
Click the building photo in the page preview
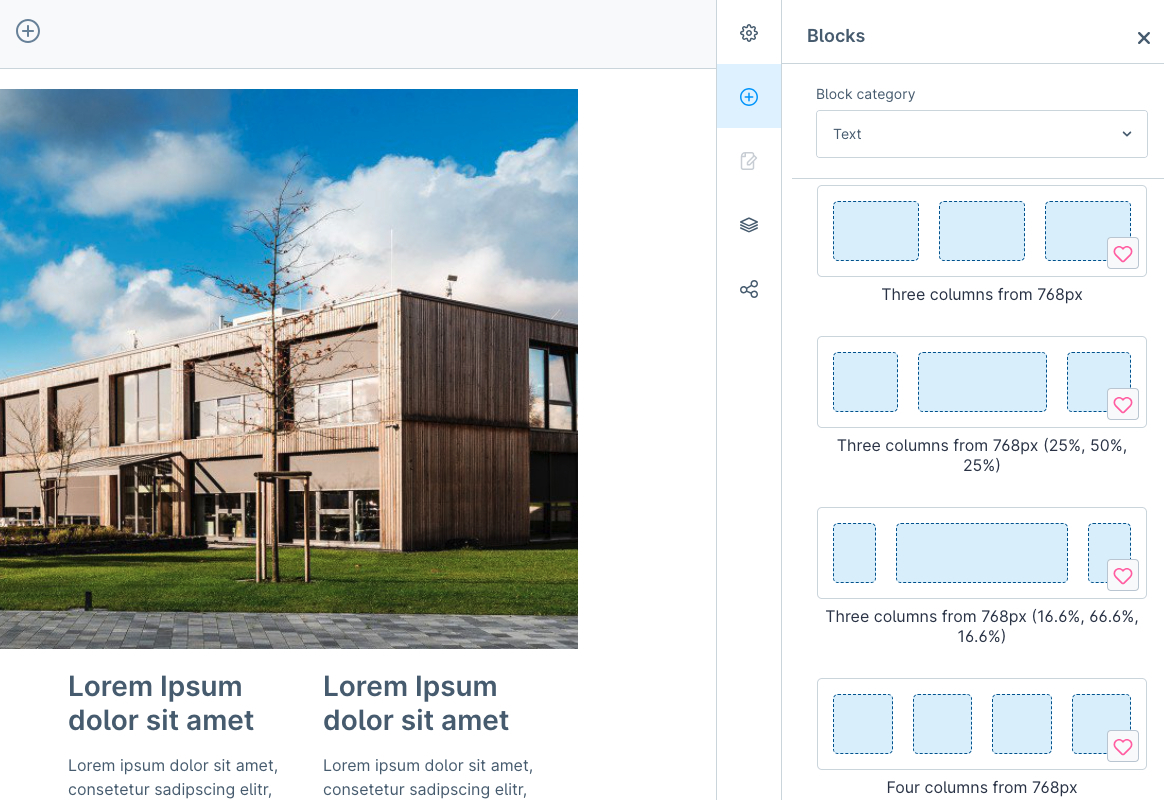click(289, 368)
